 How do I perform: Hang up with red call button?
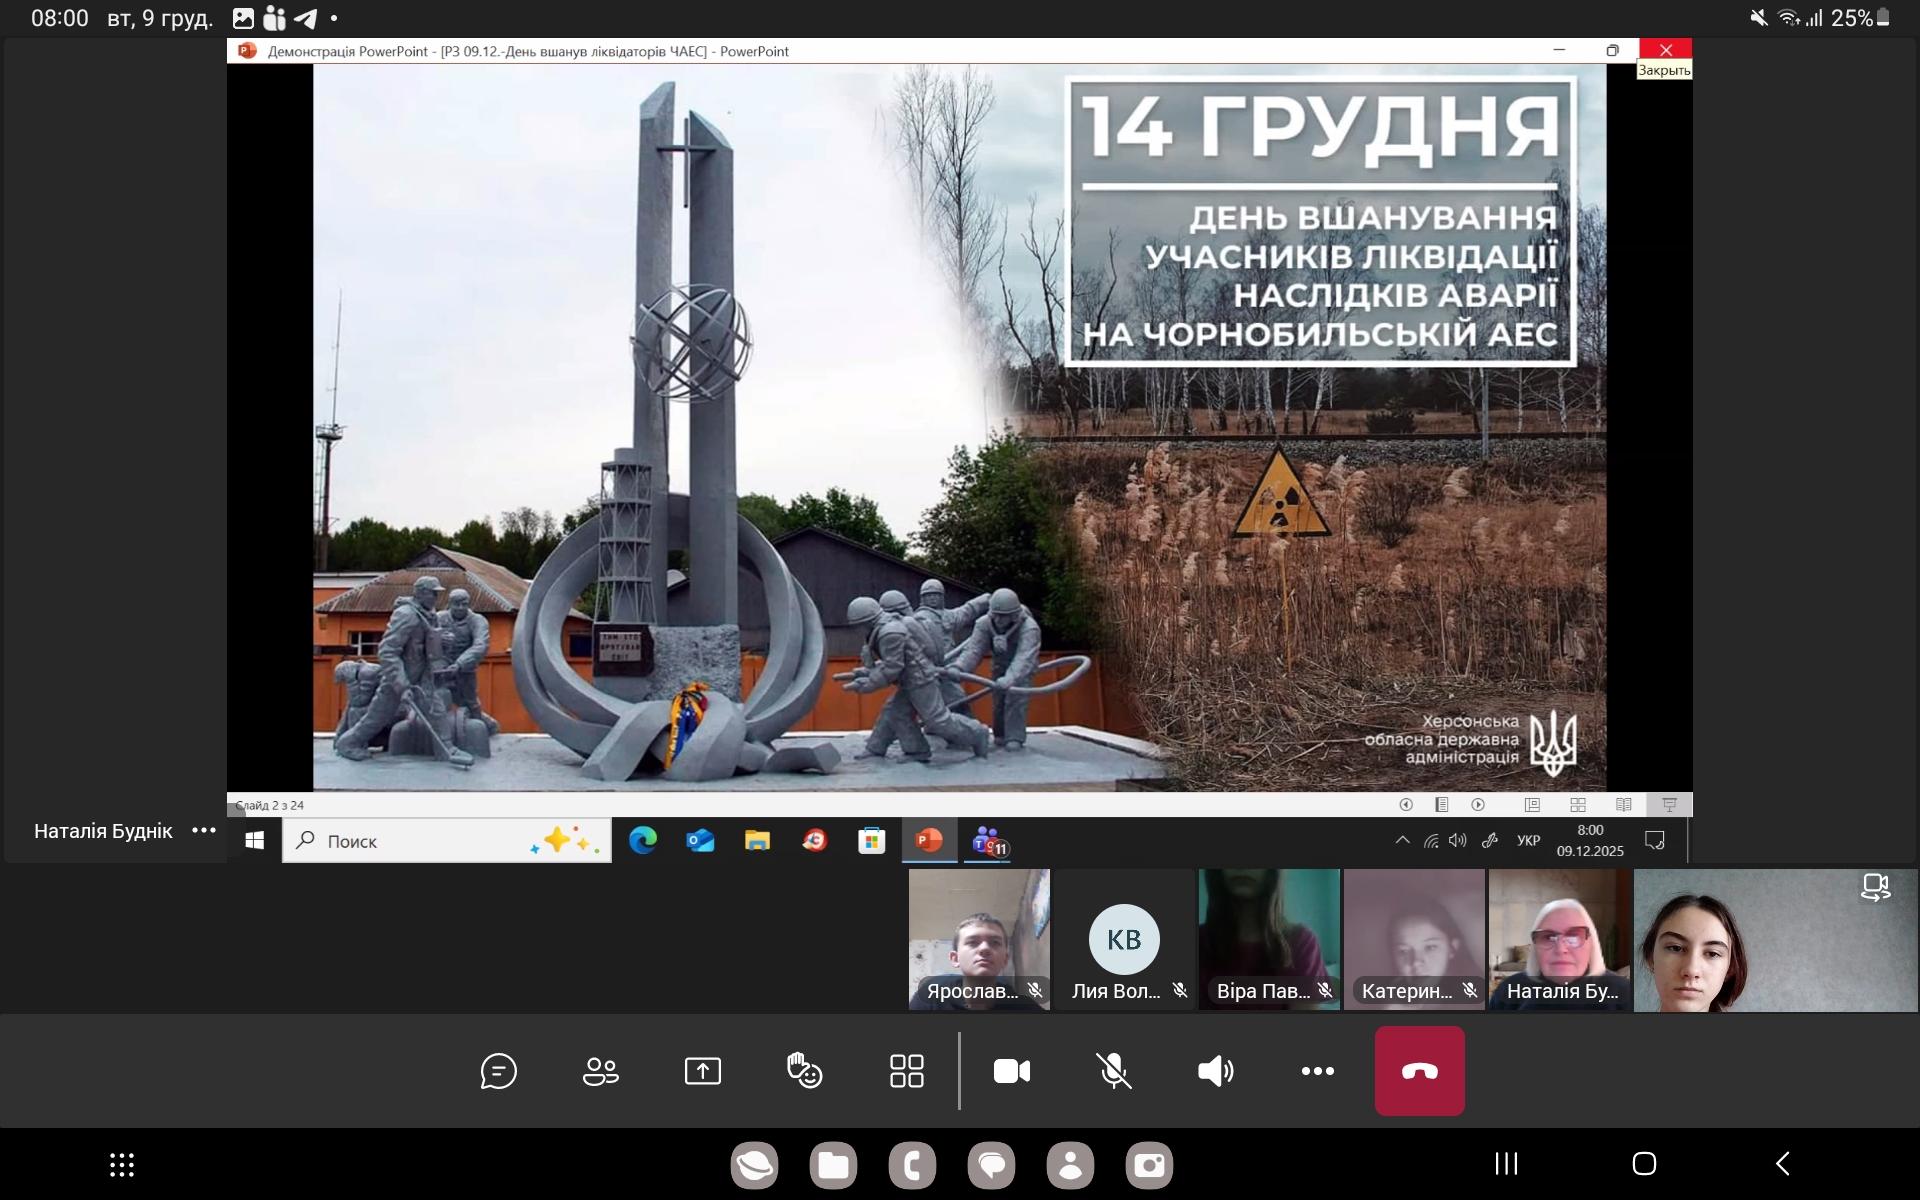(x=1419, y=1071)
